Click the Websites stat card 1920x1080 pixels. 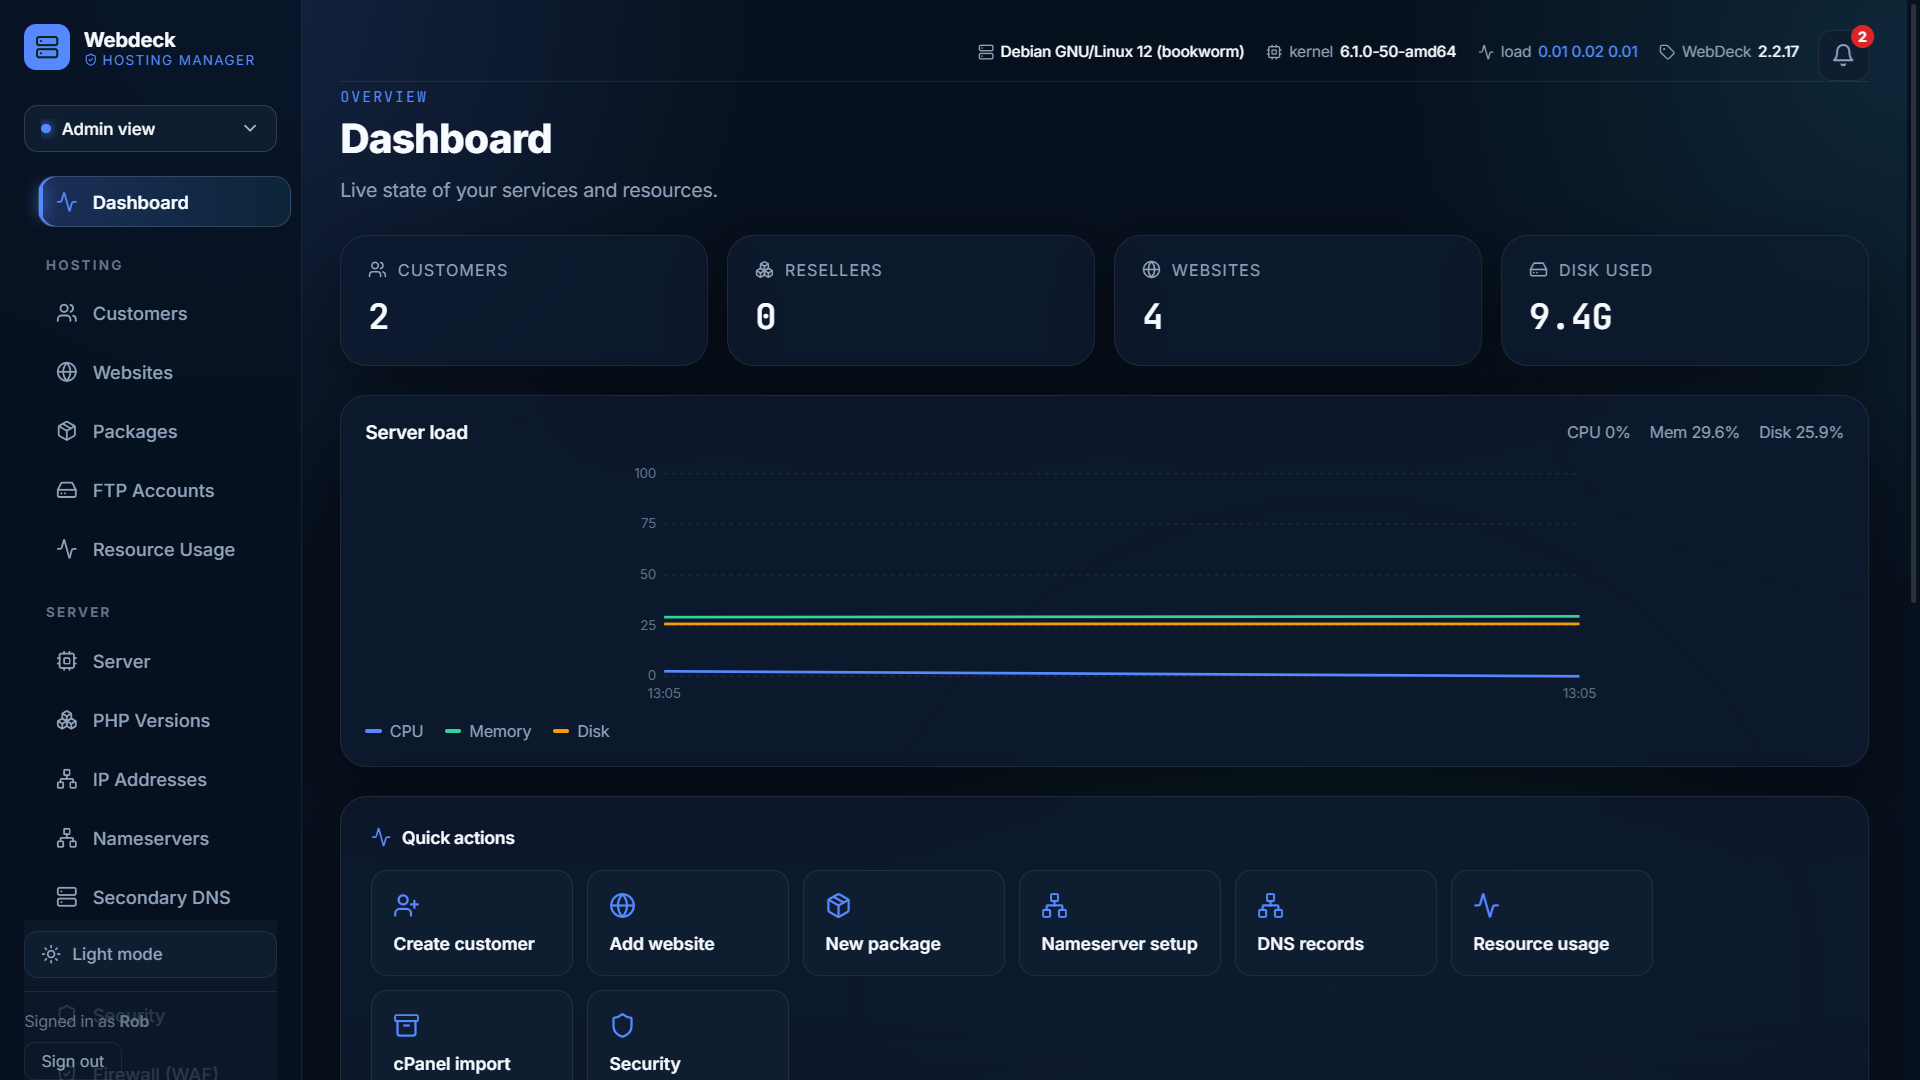[1297, 301]
